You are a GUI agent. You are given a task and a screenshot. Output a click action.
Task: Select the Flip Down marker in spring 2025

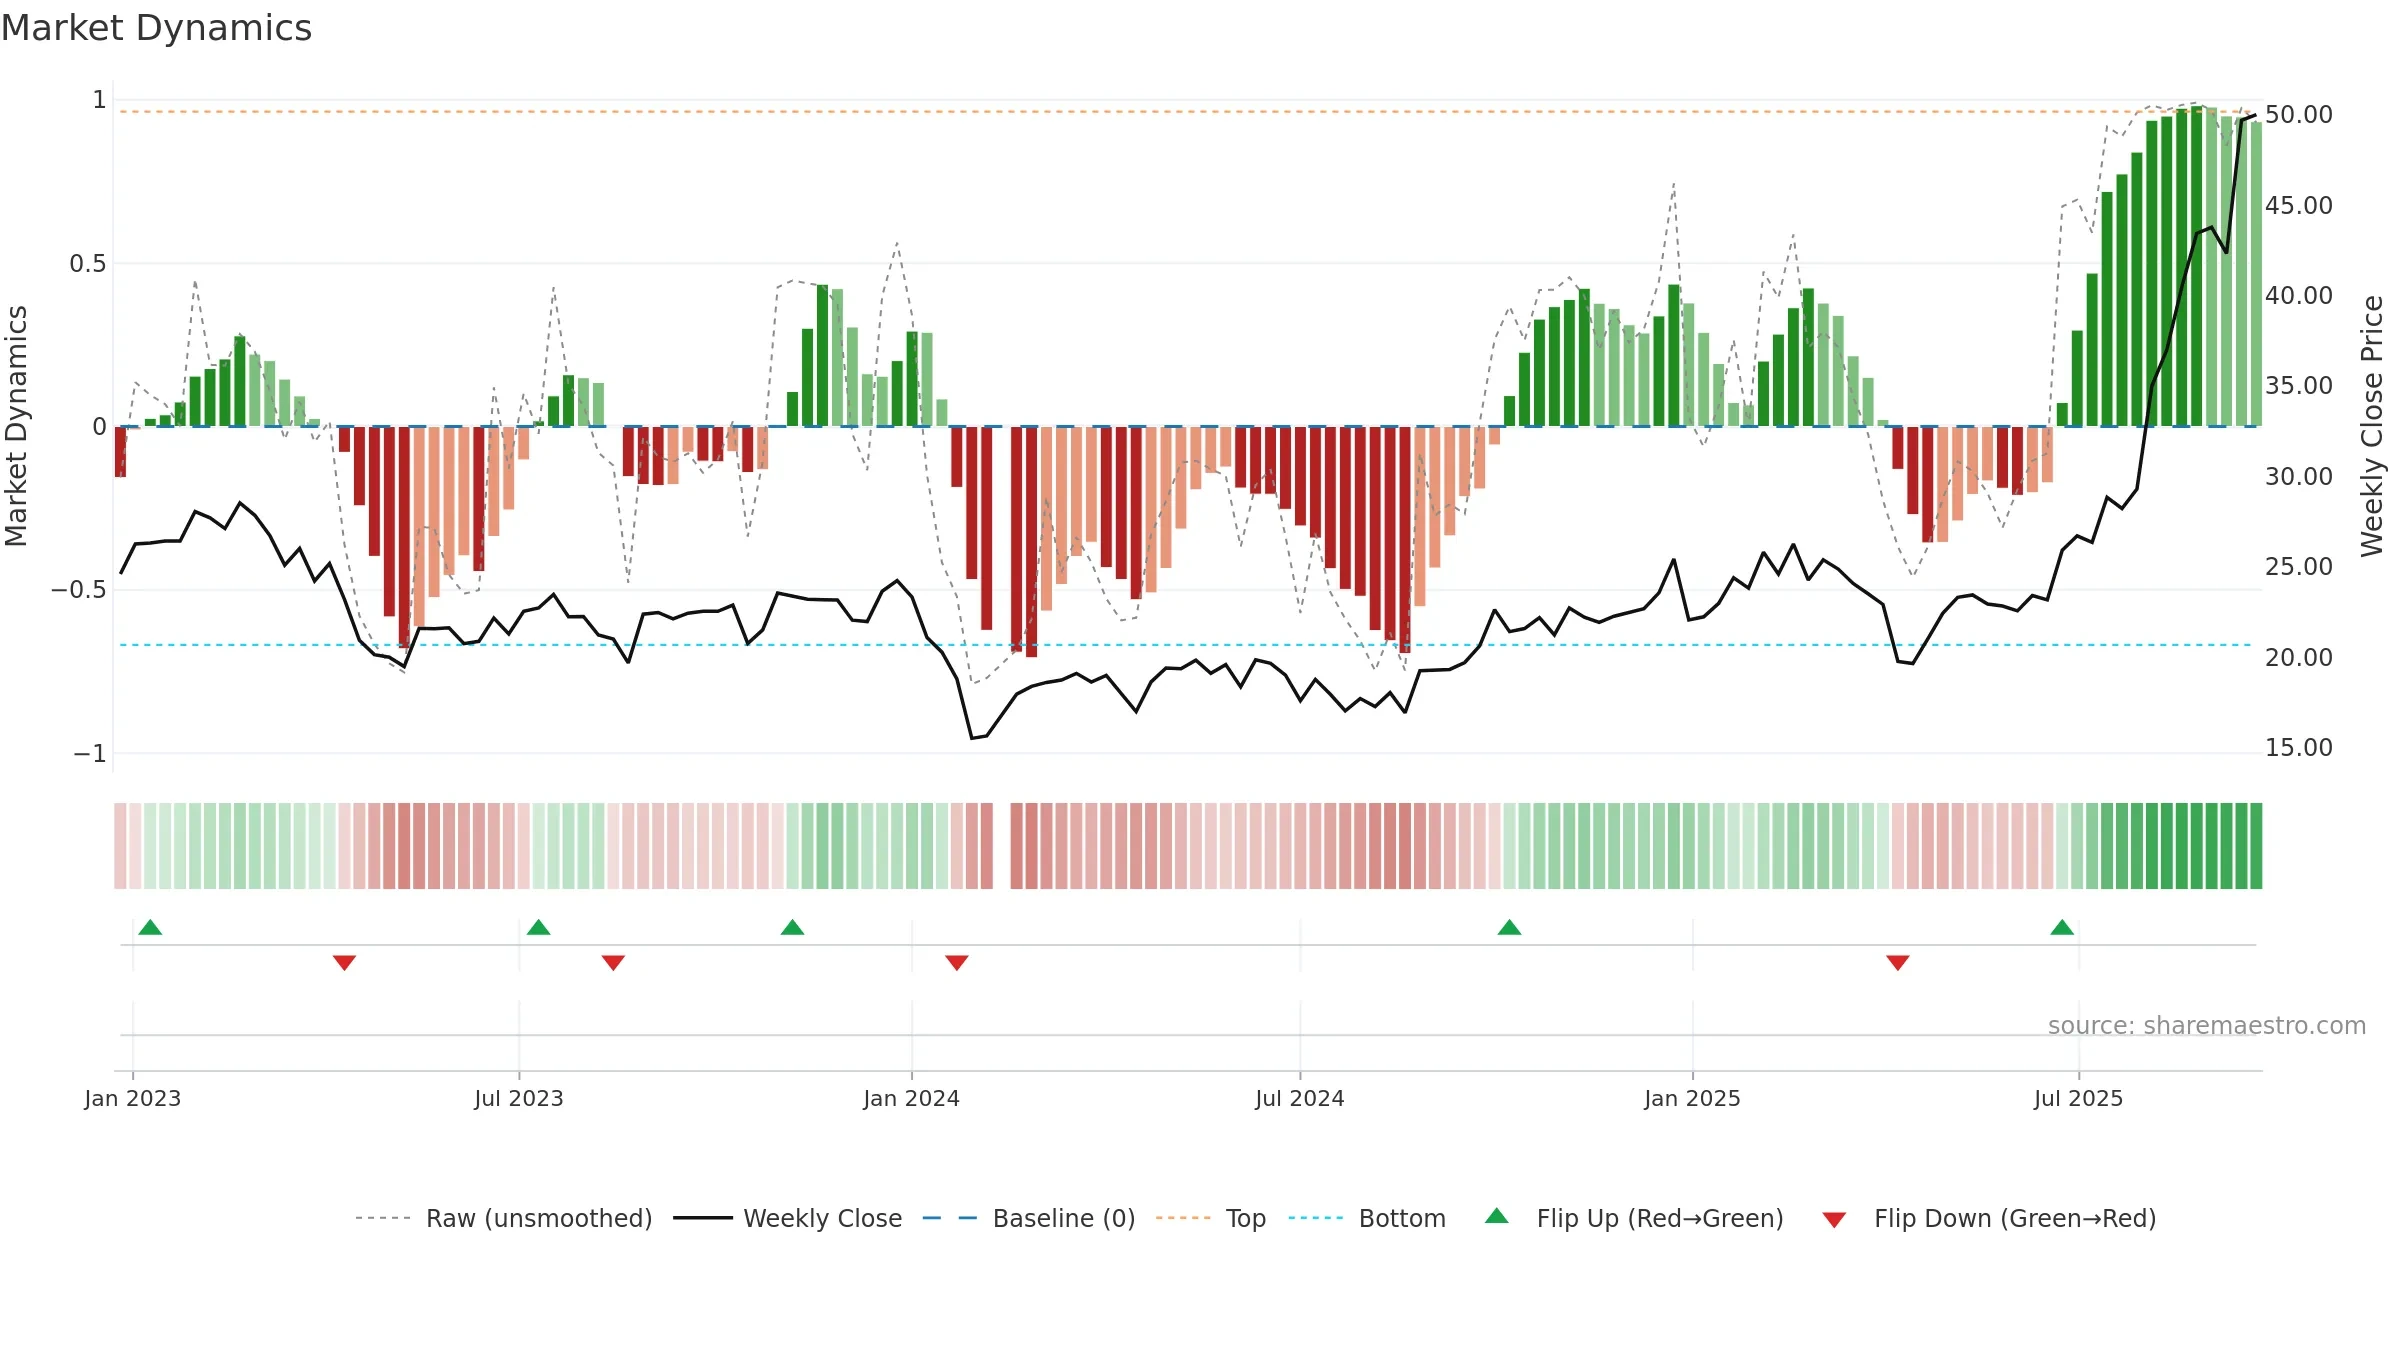tap(1898, 963)
